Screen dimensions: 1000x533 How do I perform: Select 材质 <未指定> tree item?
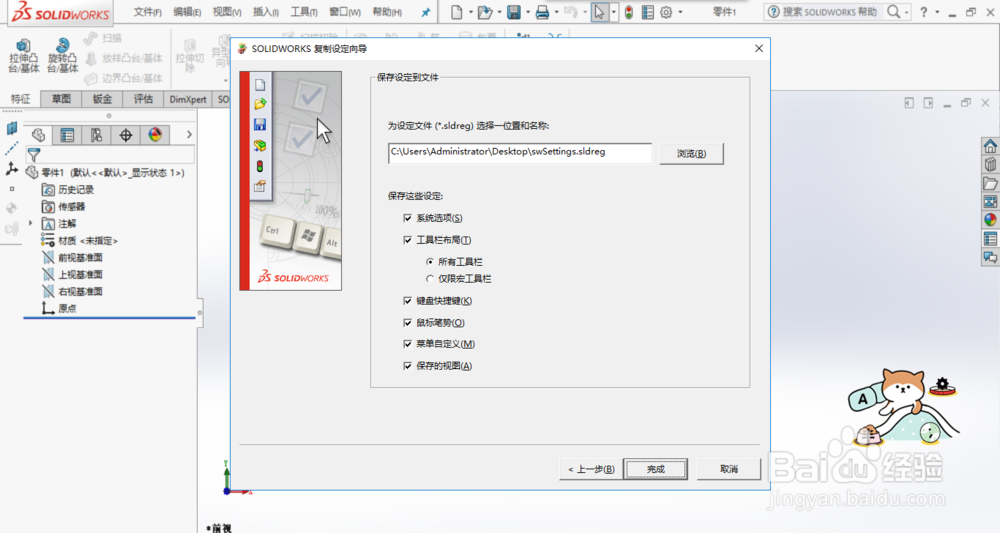point(80,240)
